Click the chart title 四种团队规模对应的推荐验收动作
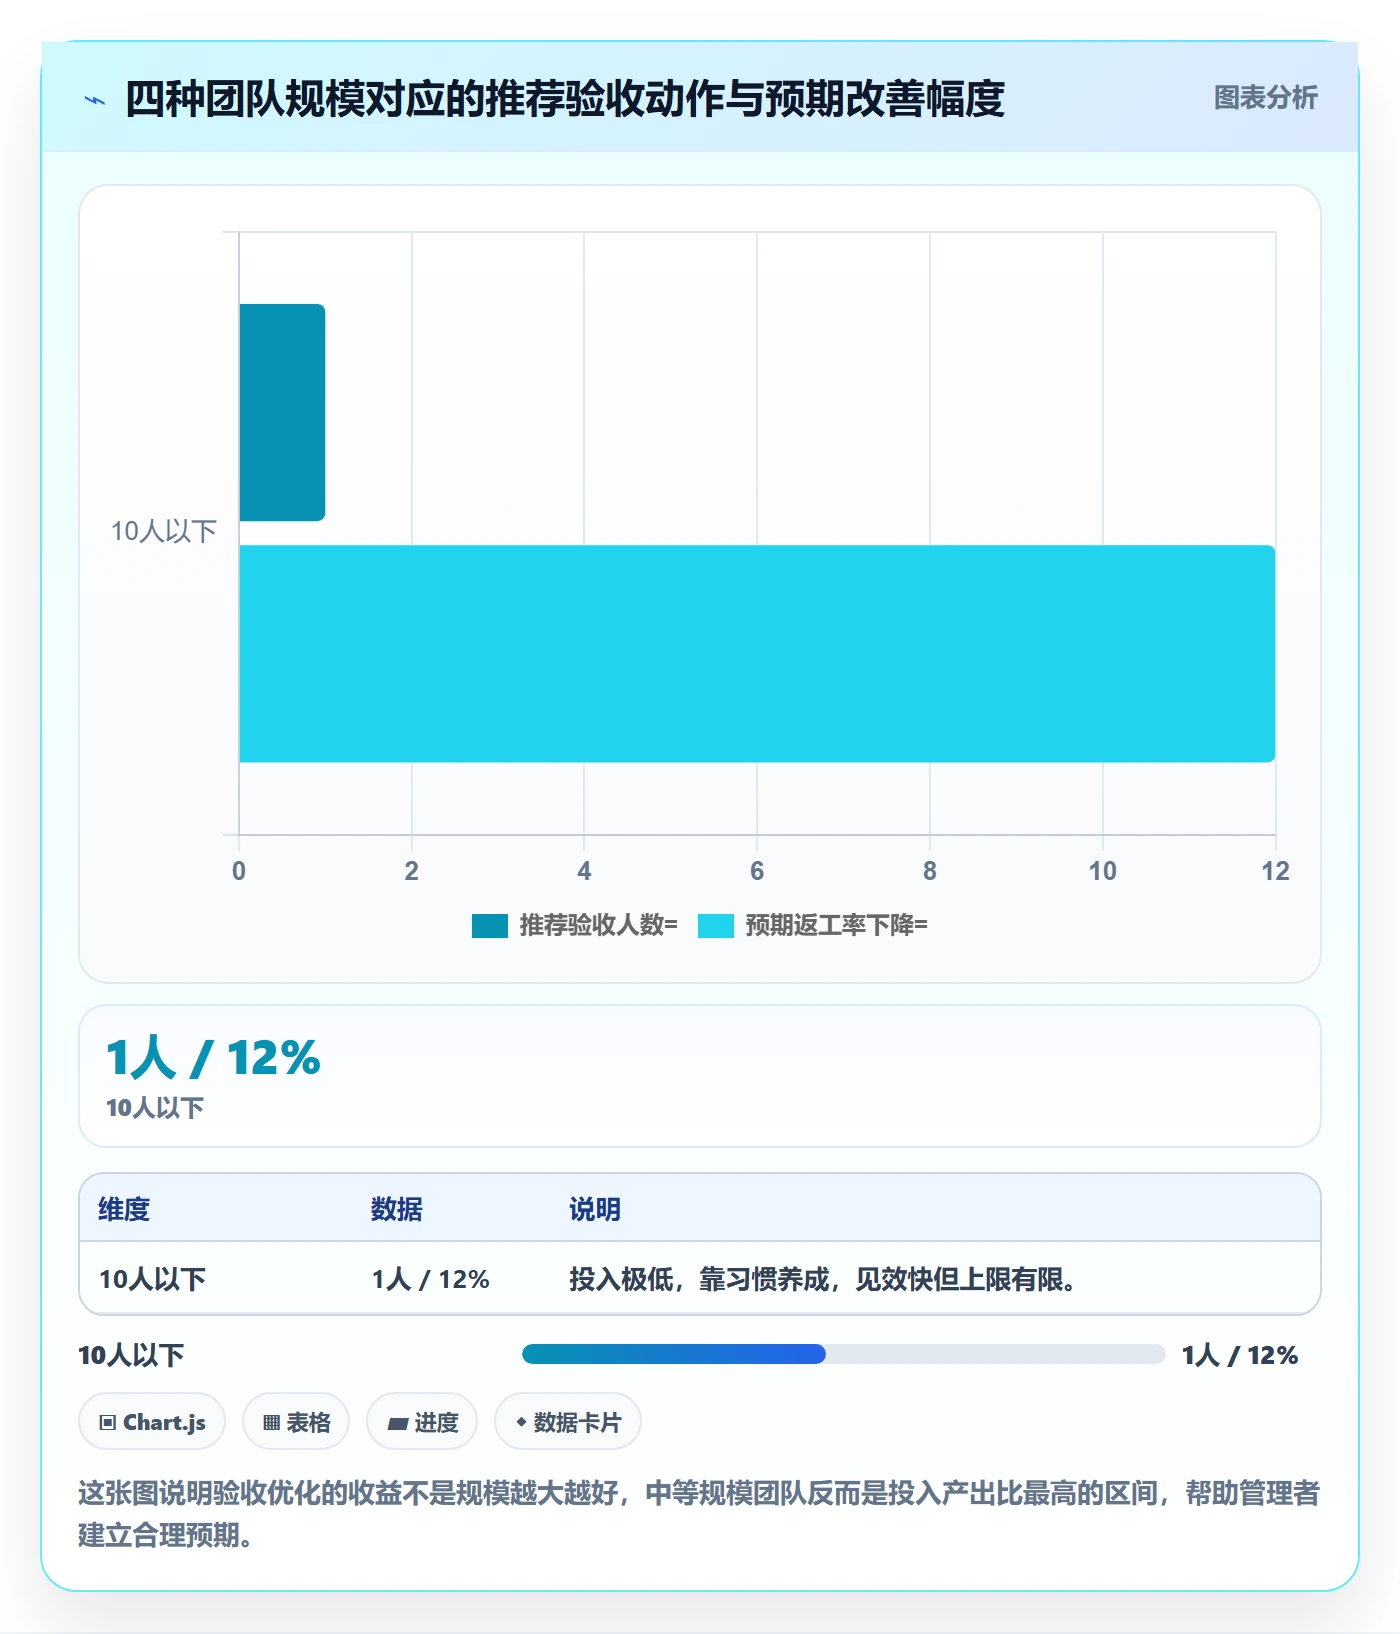The height and width of the screenshot is (1634, 1400). click(x=565, y=98)
